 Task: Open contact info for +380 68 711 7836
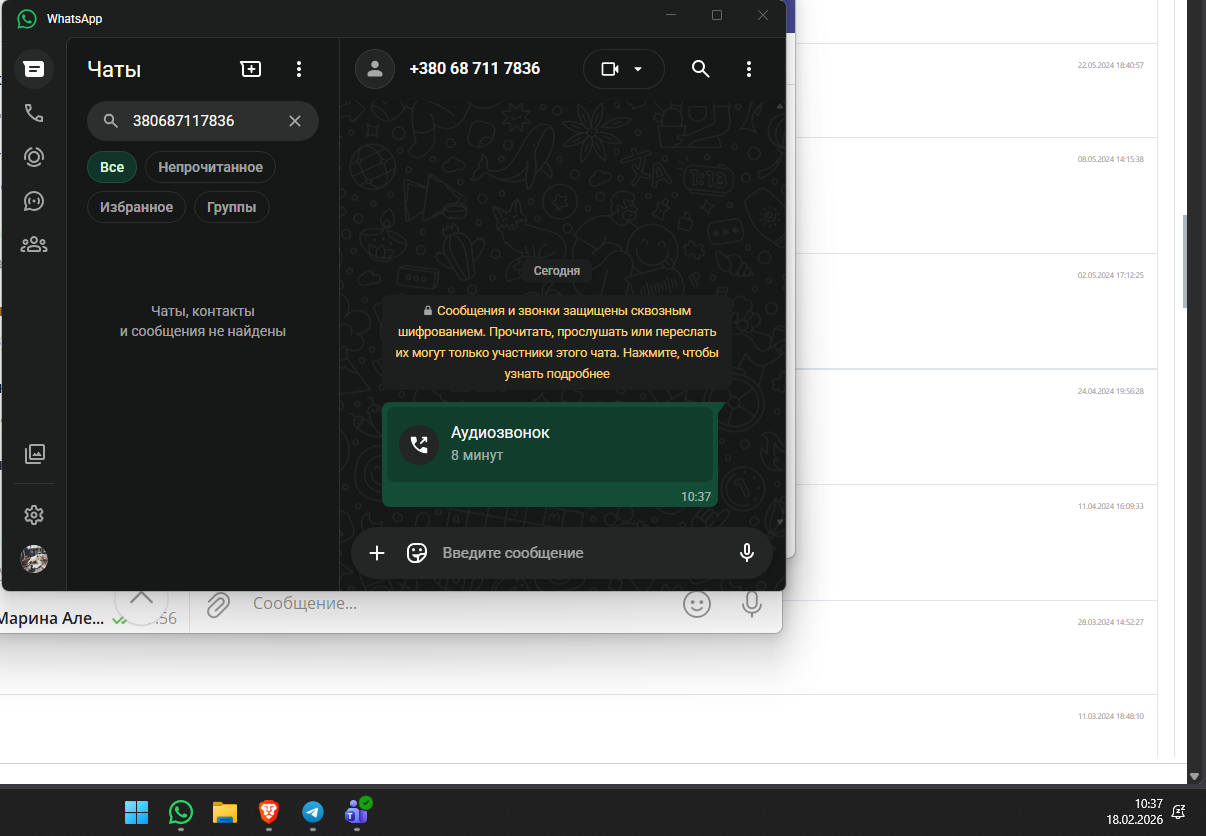coord(474,69)
